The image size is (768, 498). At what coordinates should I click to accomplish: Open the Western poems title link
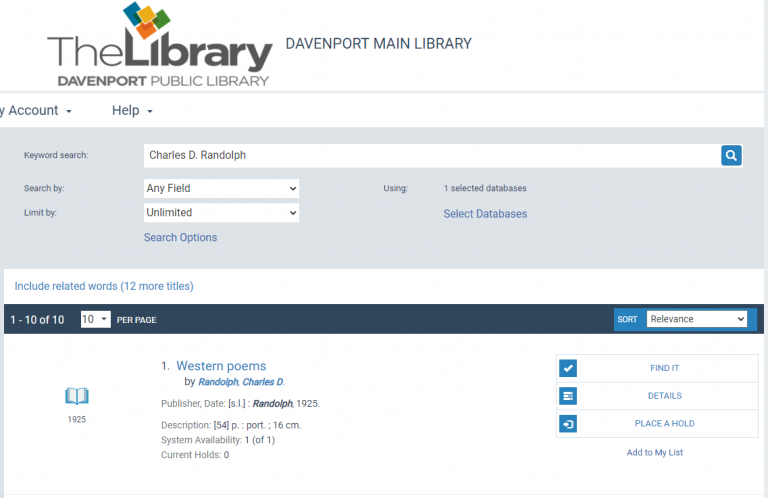coord(221,366)
